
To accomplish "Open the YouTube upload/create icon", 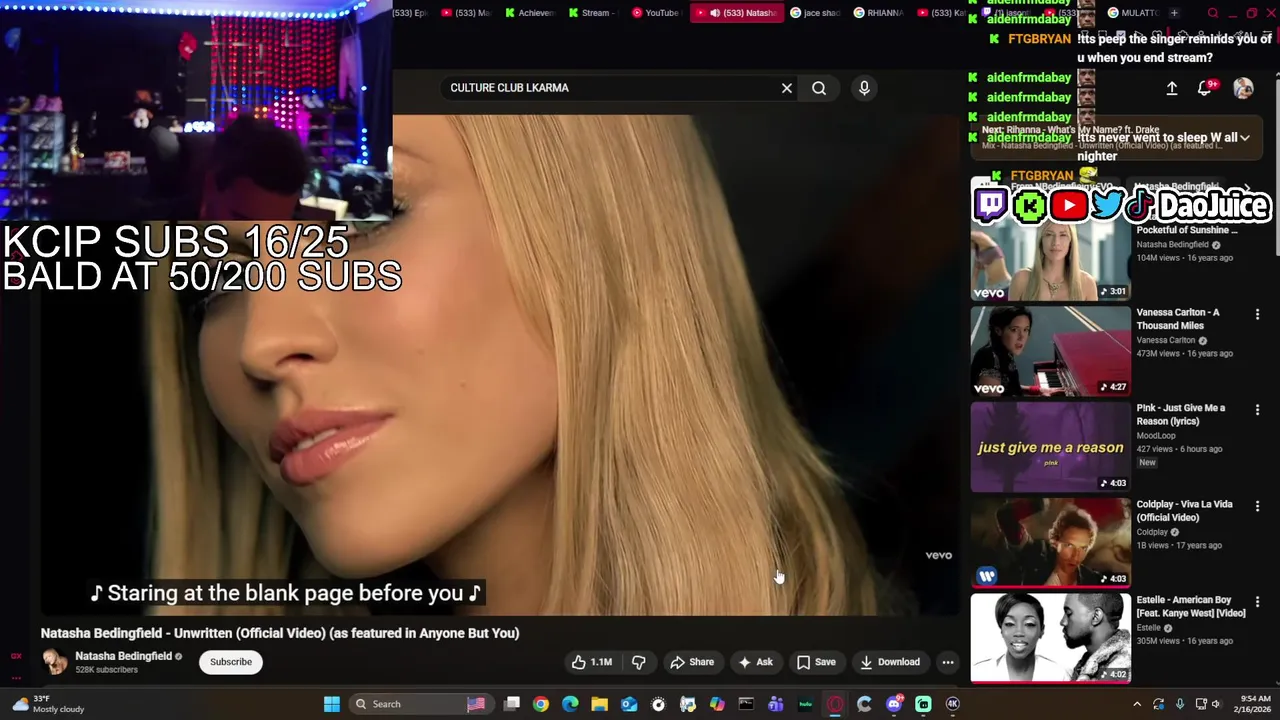I will (x=1172, y=88).
